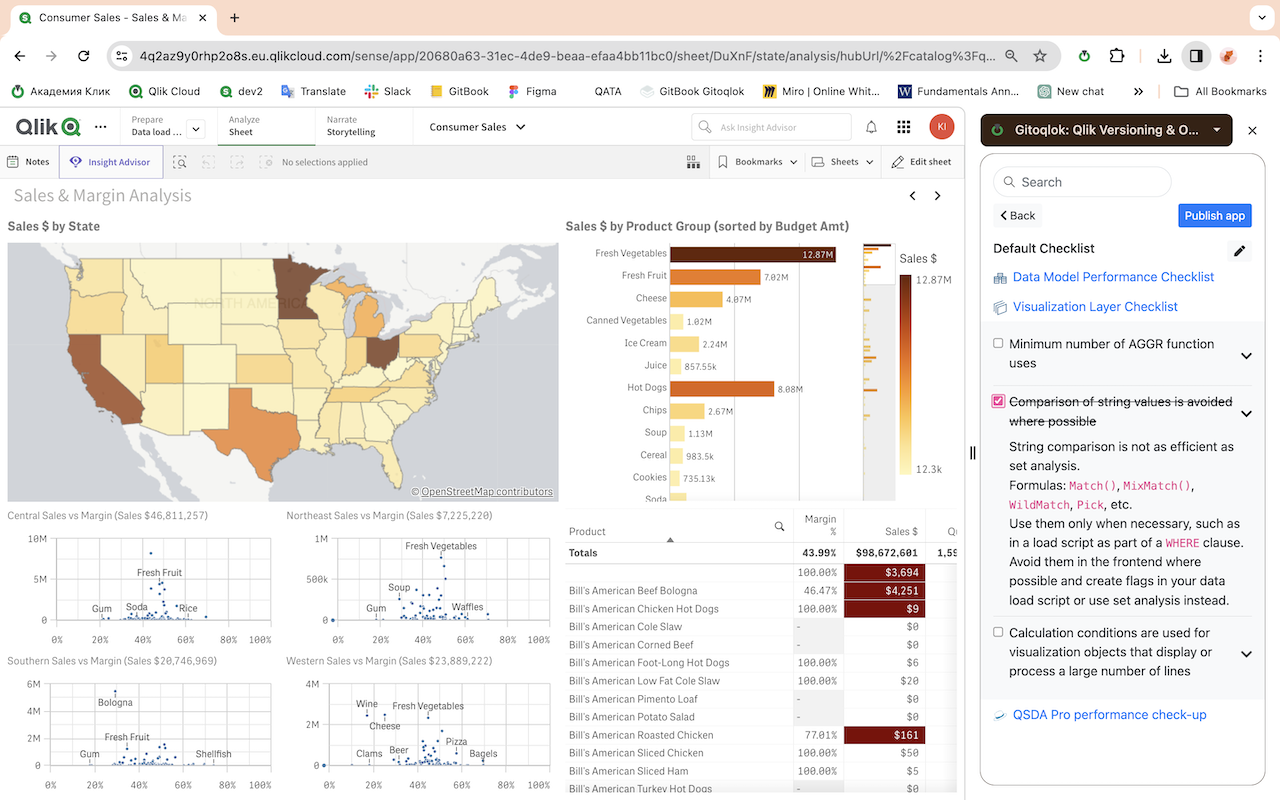The image size is (1280, 800).
Task: Click the step back selections icon
Action: point(208,162)
